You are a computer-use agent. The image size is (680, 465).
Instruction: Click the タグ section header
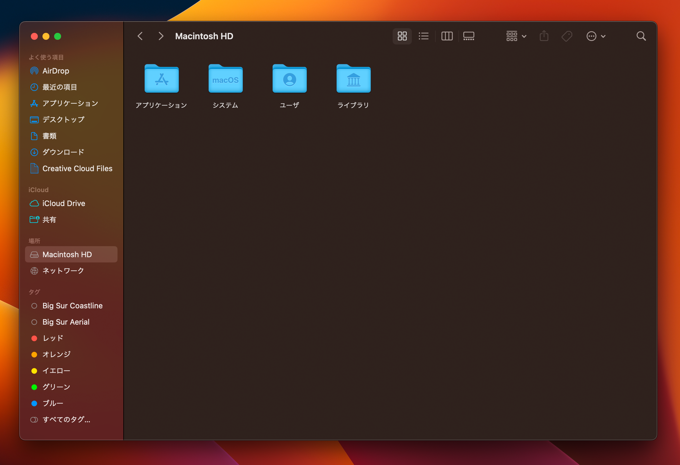[34, 292]
